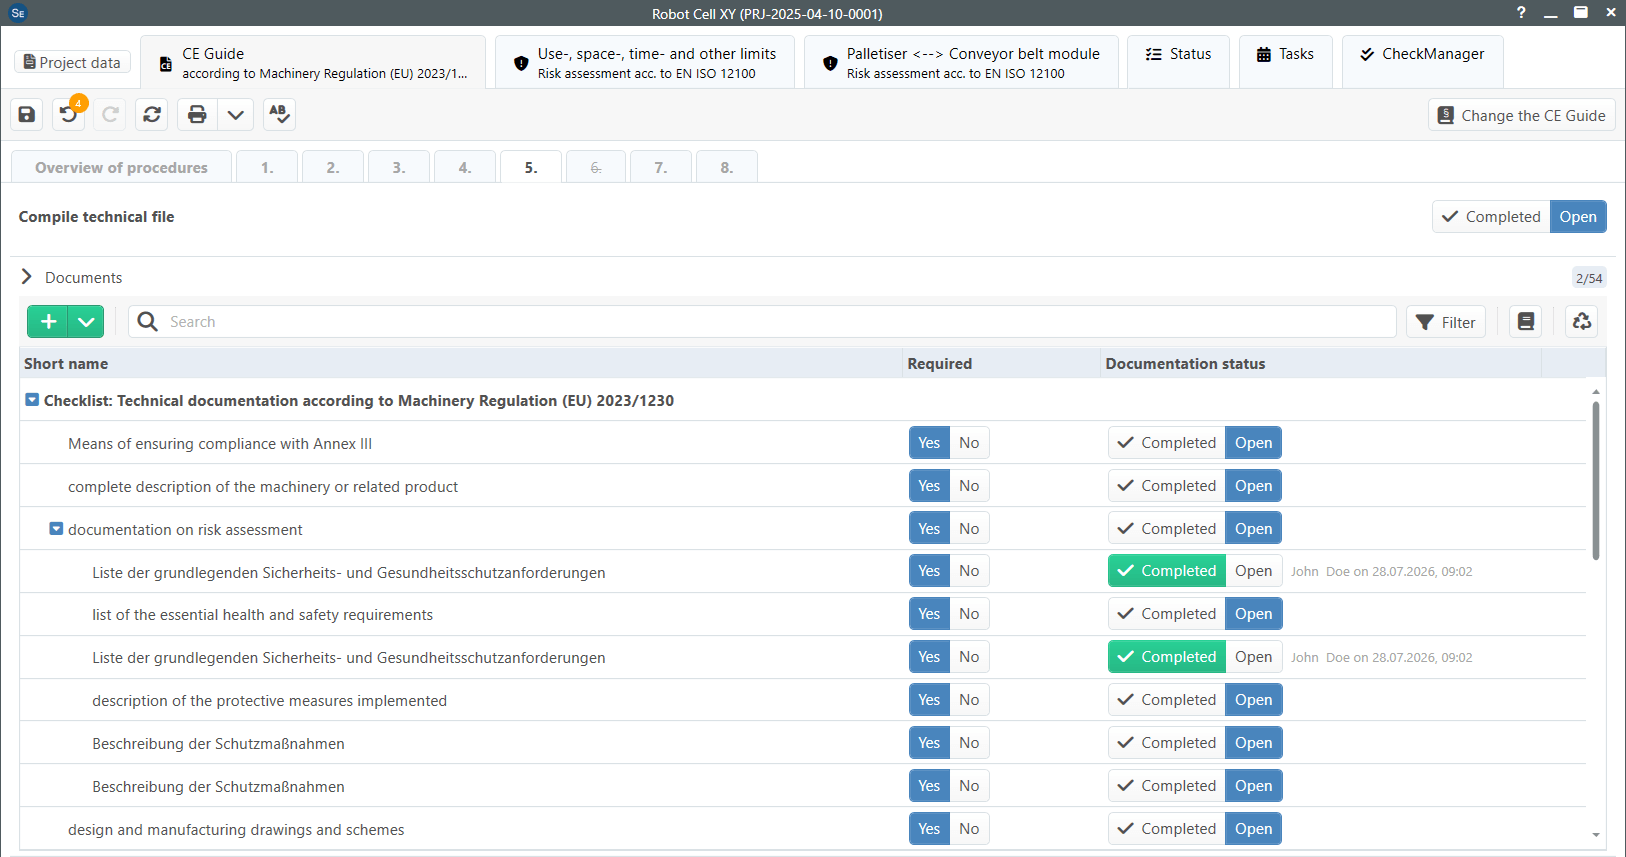This screenshot has width=1626, height=857.
Task: Open the print options dropdown arrow
Action: [235, 114]
